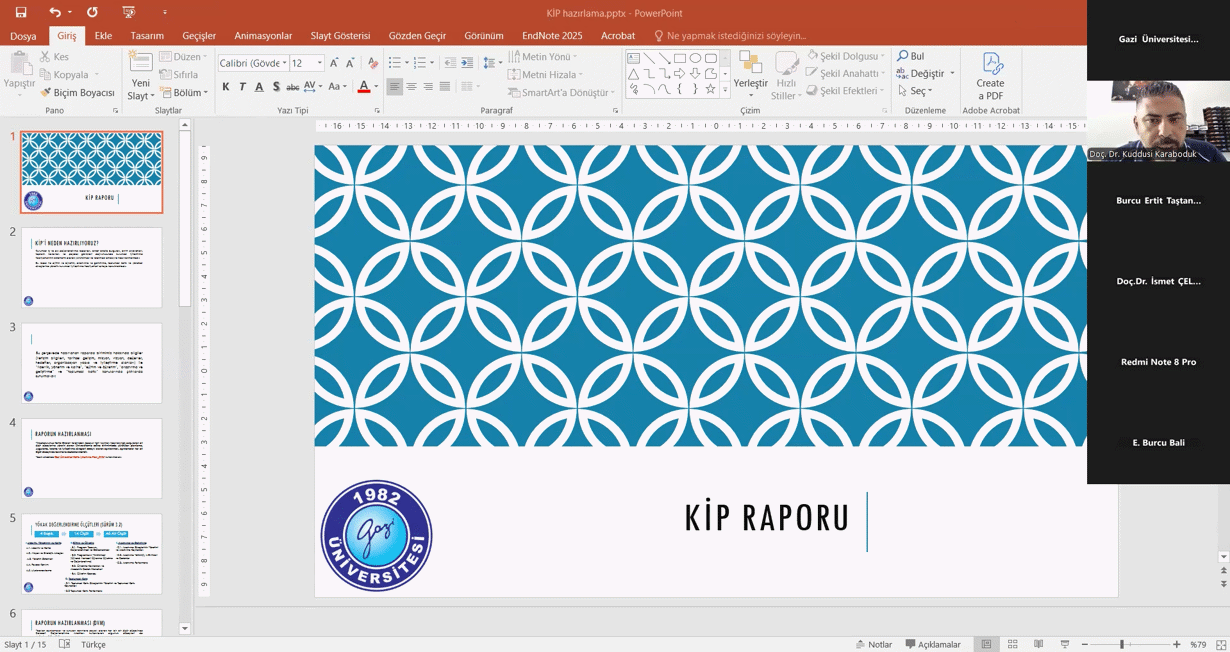Click Bul to find text
Image resolution: width=1230 pixels, height=652 pixels.
(911, 57)
